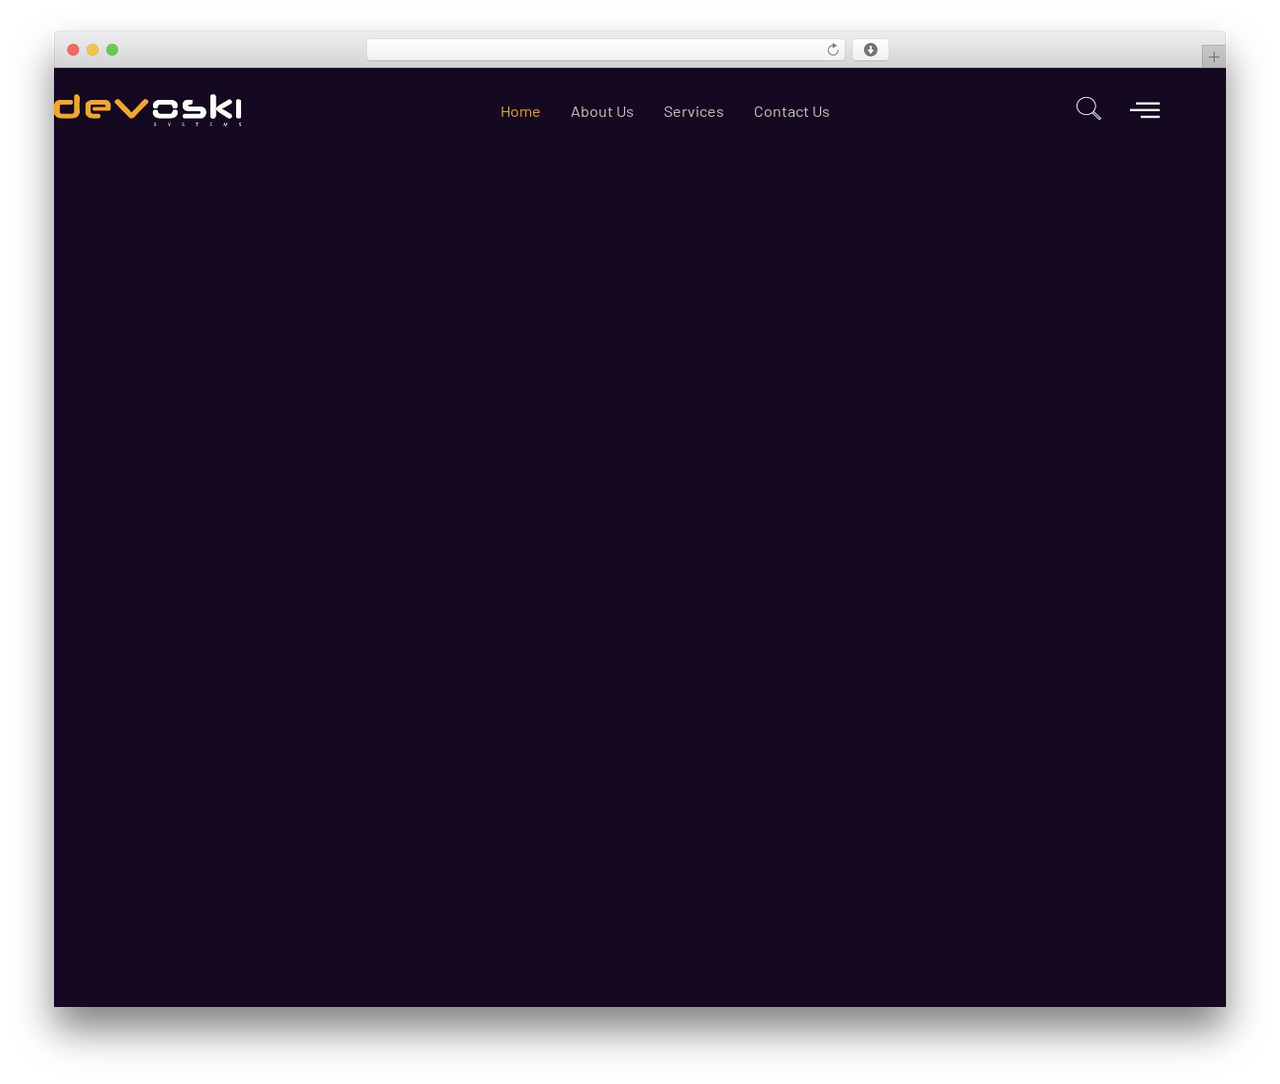Open the Contact Us page
The image size is (1280, 1084).
[791, 112]
